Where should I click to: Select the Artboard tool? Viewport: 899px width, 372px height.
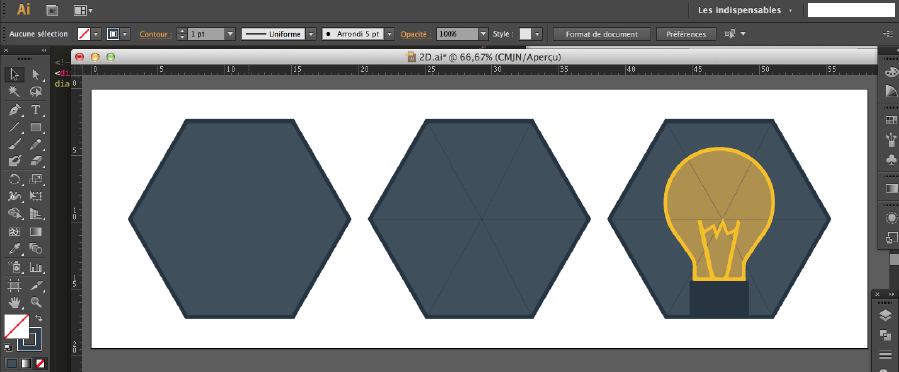[15, 285]
